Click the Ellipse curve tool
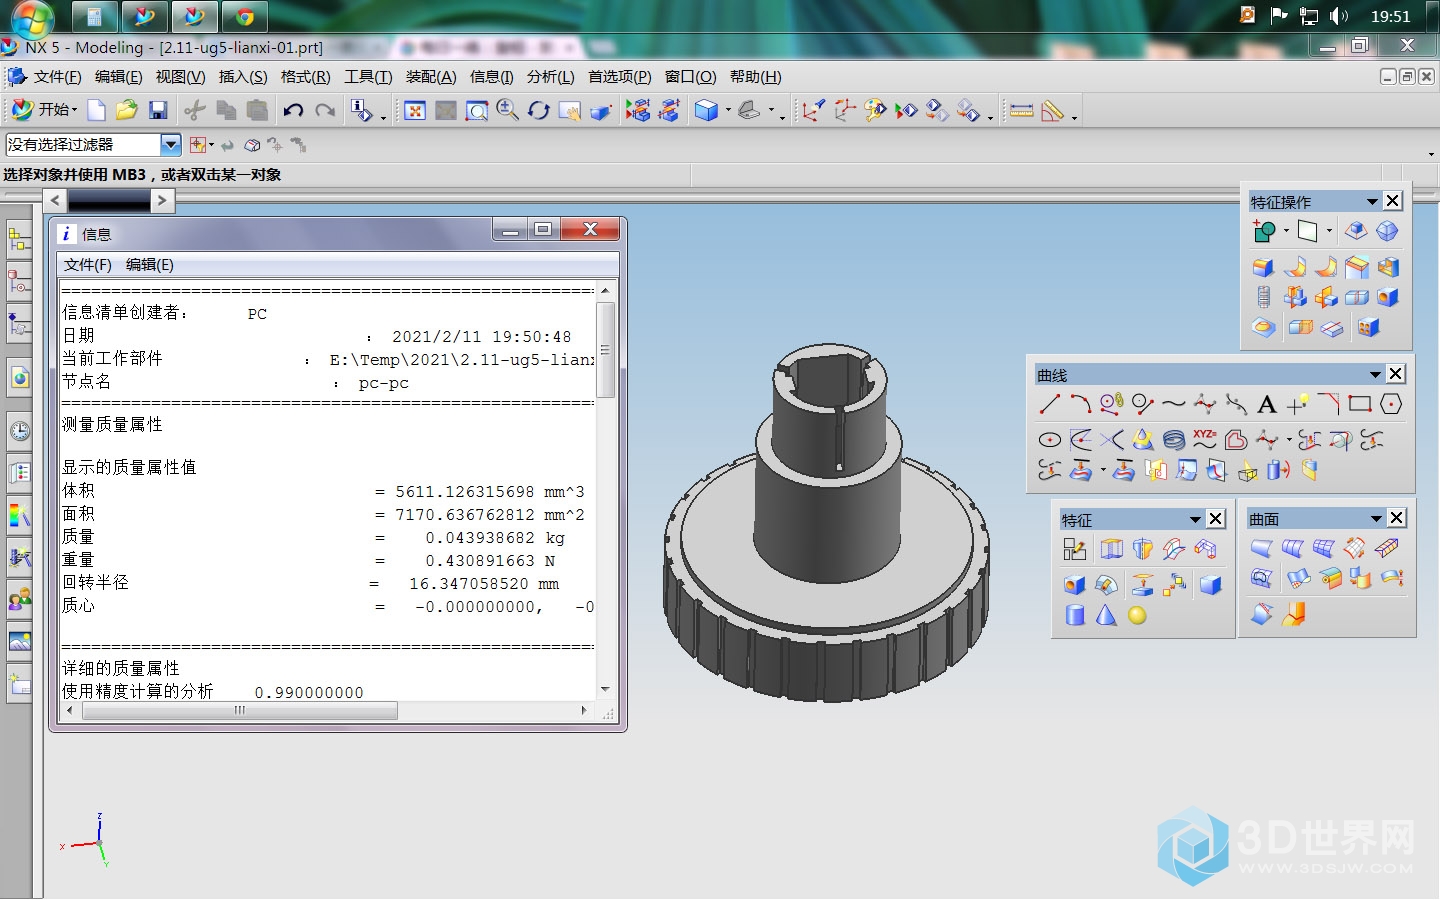Viewport: 1440px width, 900px height. (1049, 440)
